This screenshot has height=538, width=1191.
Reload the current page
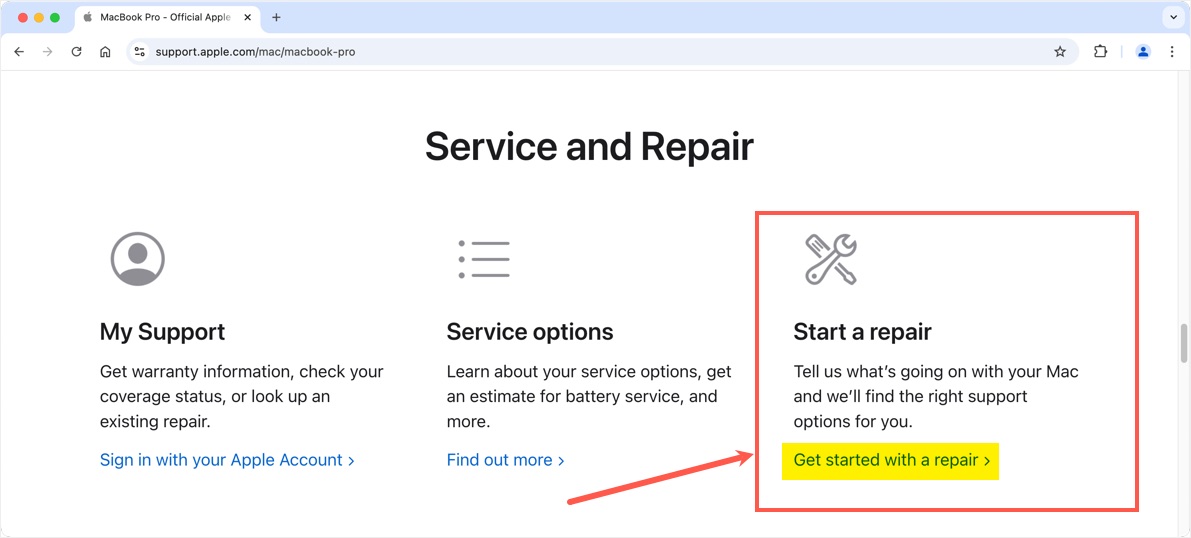click(76, 52)
